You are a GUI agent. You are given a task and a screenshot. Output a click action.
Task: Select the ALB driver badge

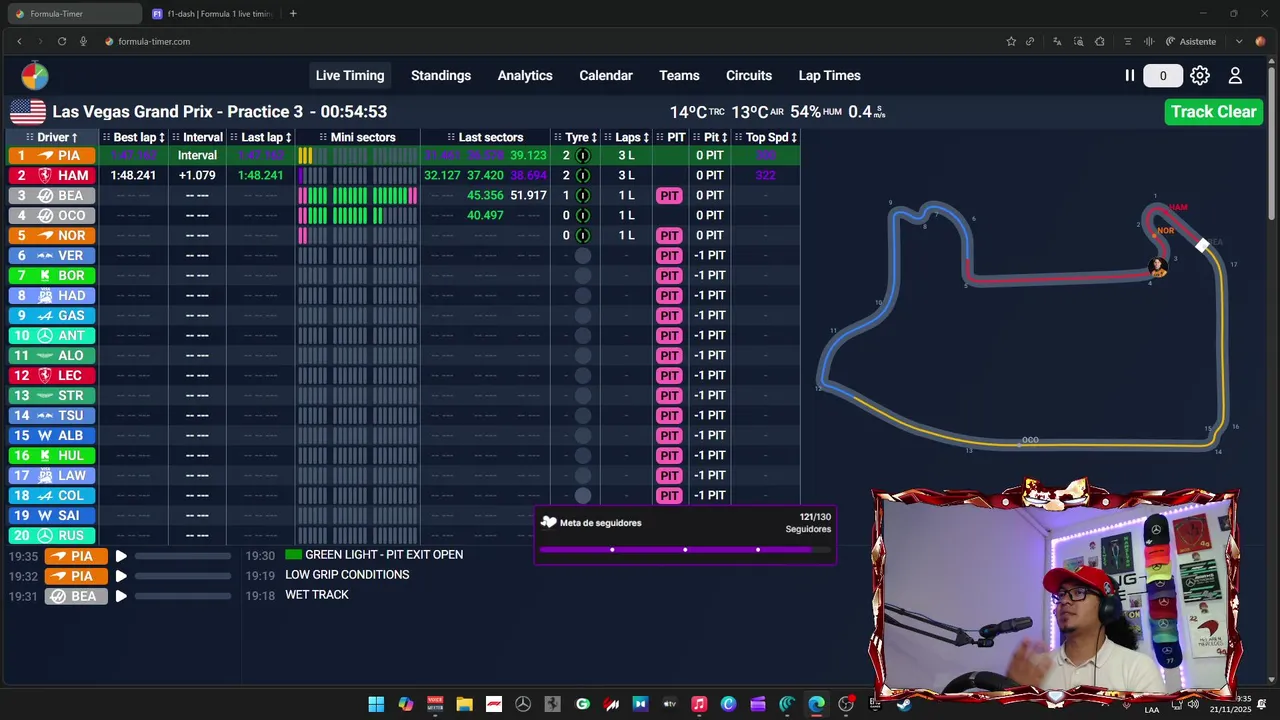pos(51,435)
